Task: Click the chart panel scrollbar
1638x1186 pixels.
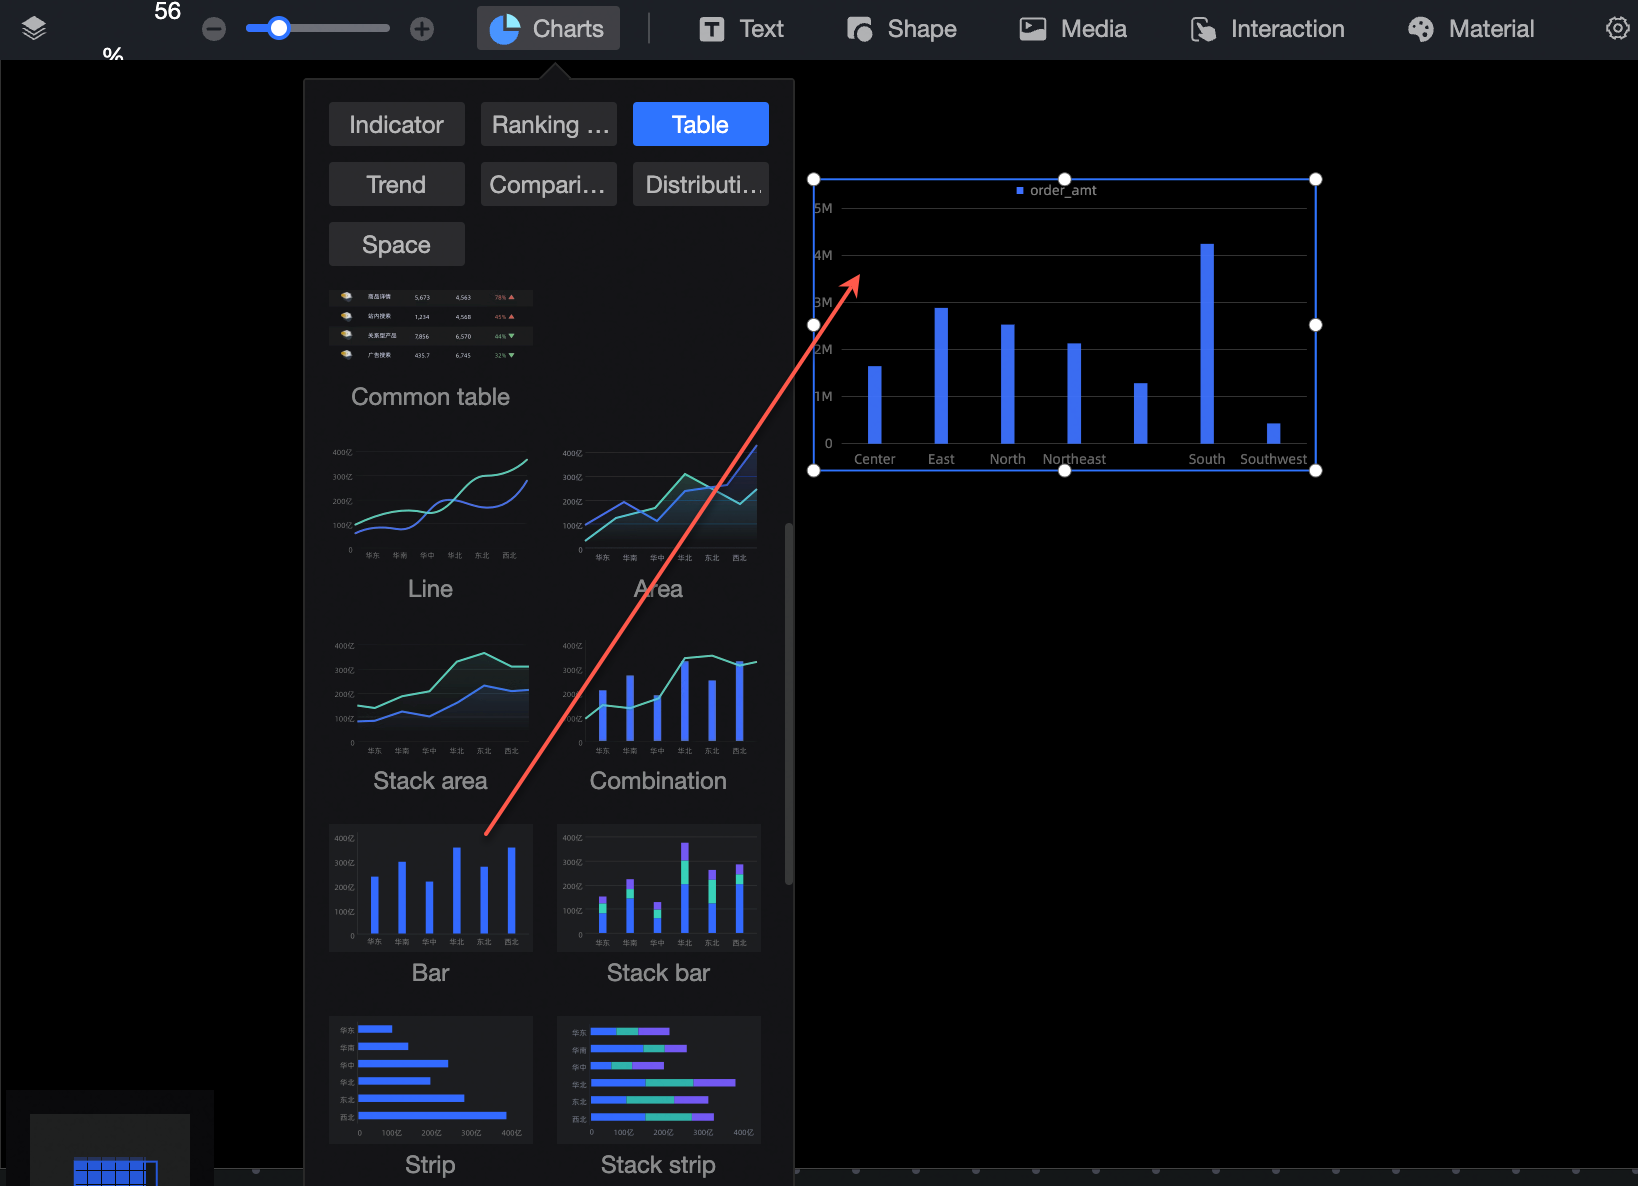Action: tap(789, 704)
